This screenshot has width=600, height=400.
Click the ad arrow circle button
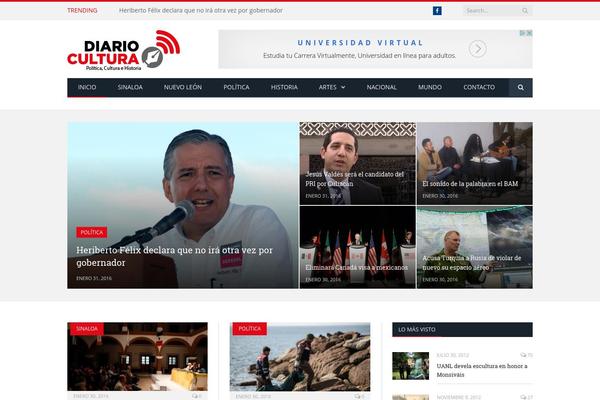pyautogui.click(x=478, y=49)
